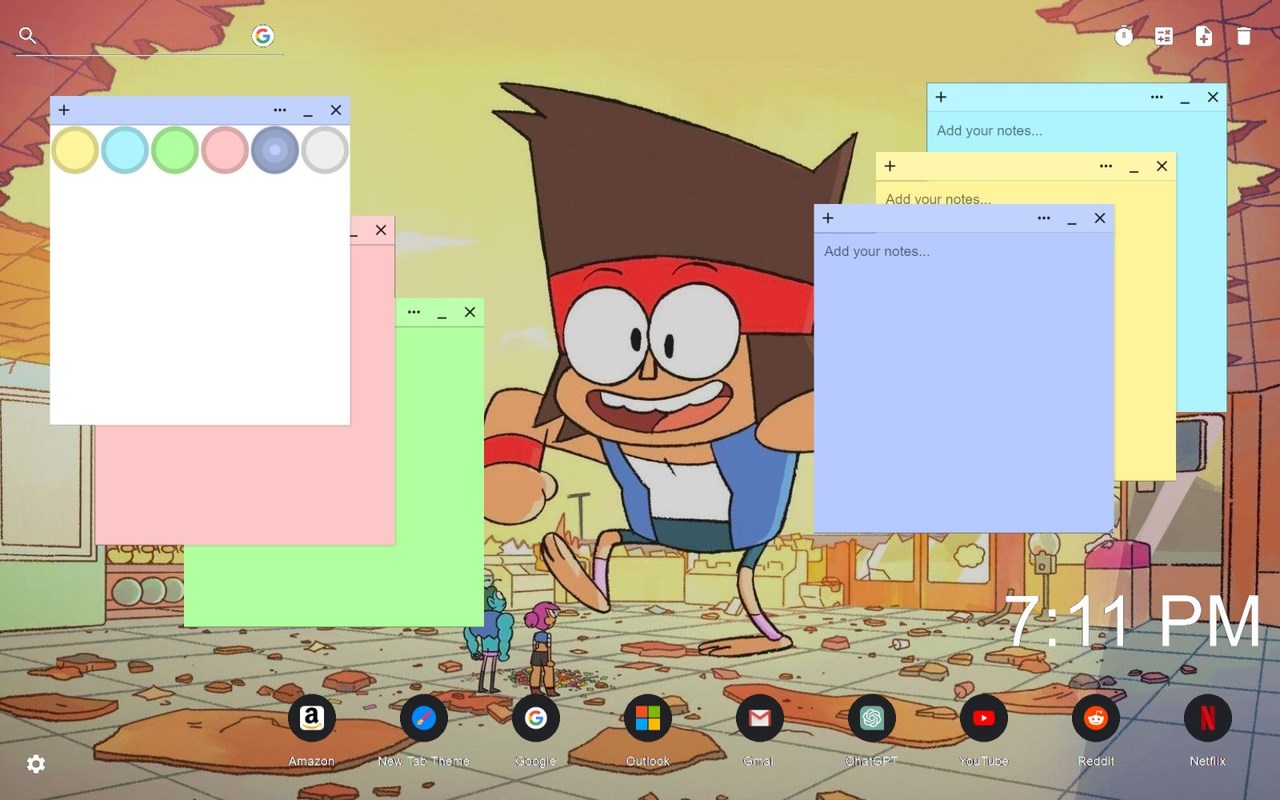Open the stopwatch timer tool

(1124, 36)
